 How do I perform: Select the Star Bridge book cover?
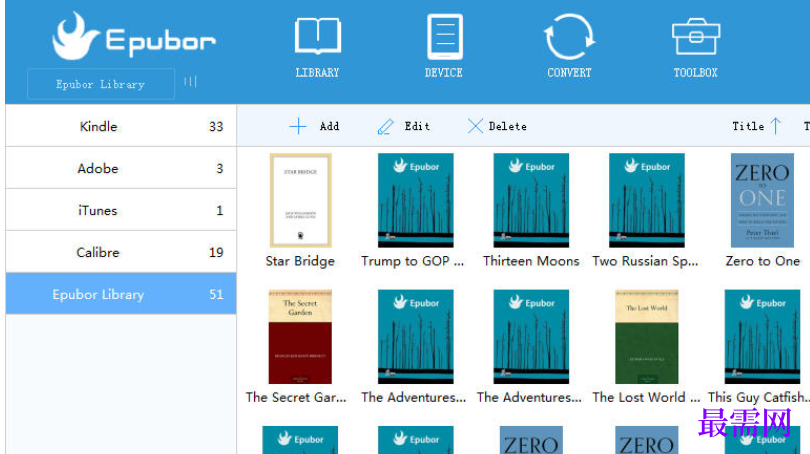click(x=301, y=200)
